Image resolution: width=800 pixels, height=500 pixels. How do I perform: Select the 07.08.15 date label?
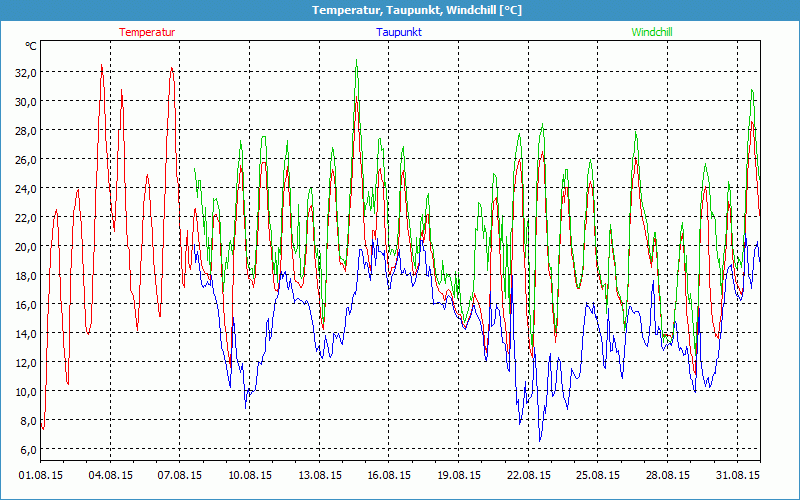click(181, 475)
